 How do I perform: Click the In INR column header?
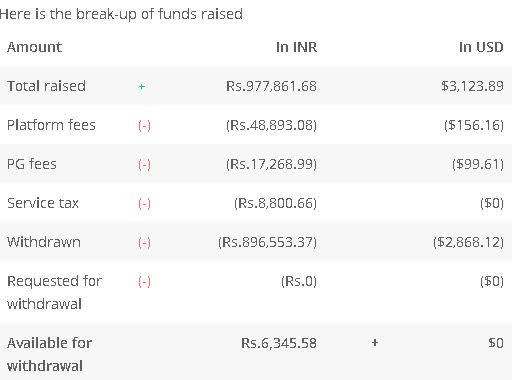[297, 47]
